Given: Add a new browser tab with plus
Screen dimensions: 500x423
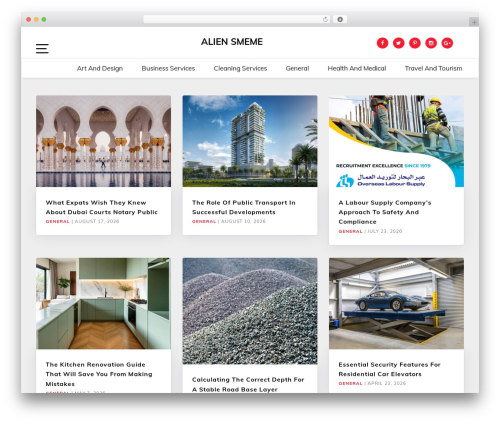Looking at the screenshot, I should [x=474, y=22].
